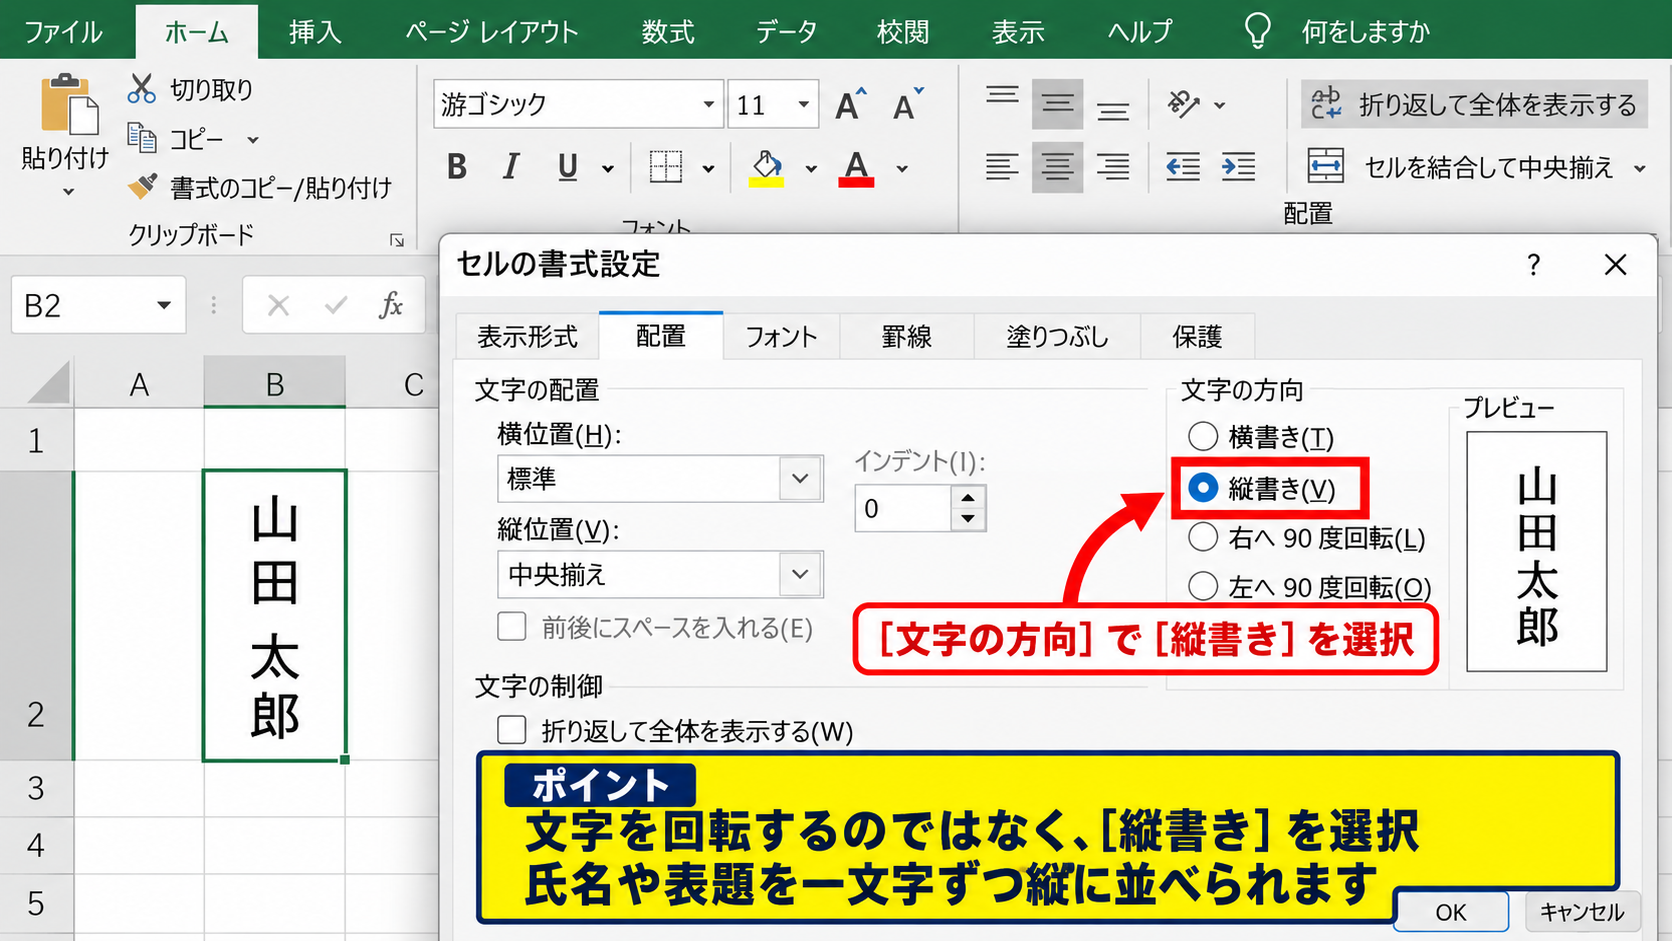Toggle italic formatting

[511, 167]
